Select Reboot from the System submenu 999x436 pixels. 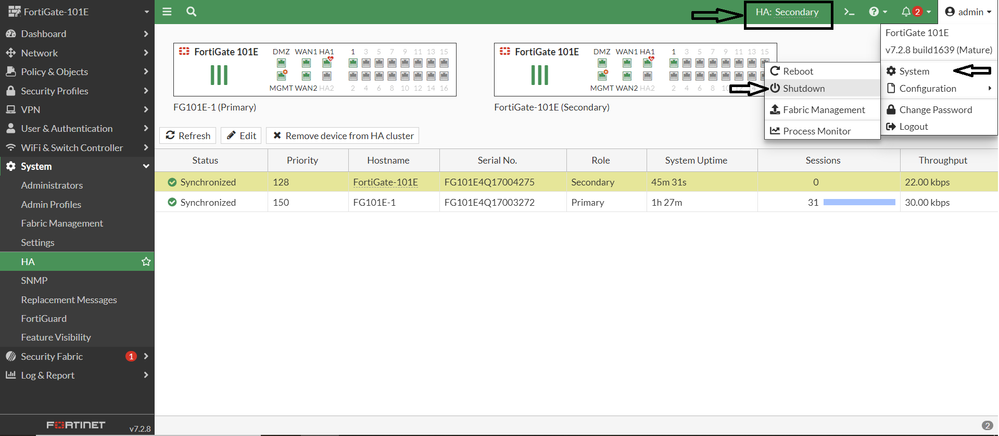click(x=822, y=71)
